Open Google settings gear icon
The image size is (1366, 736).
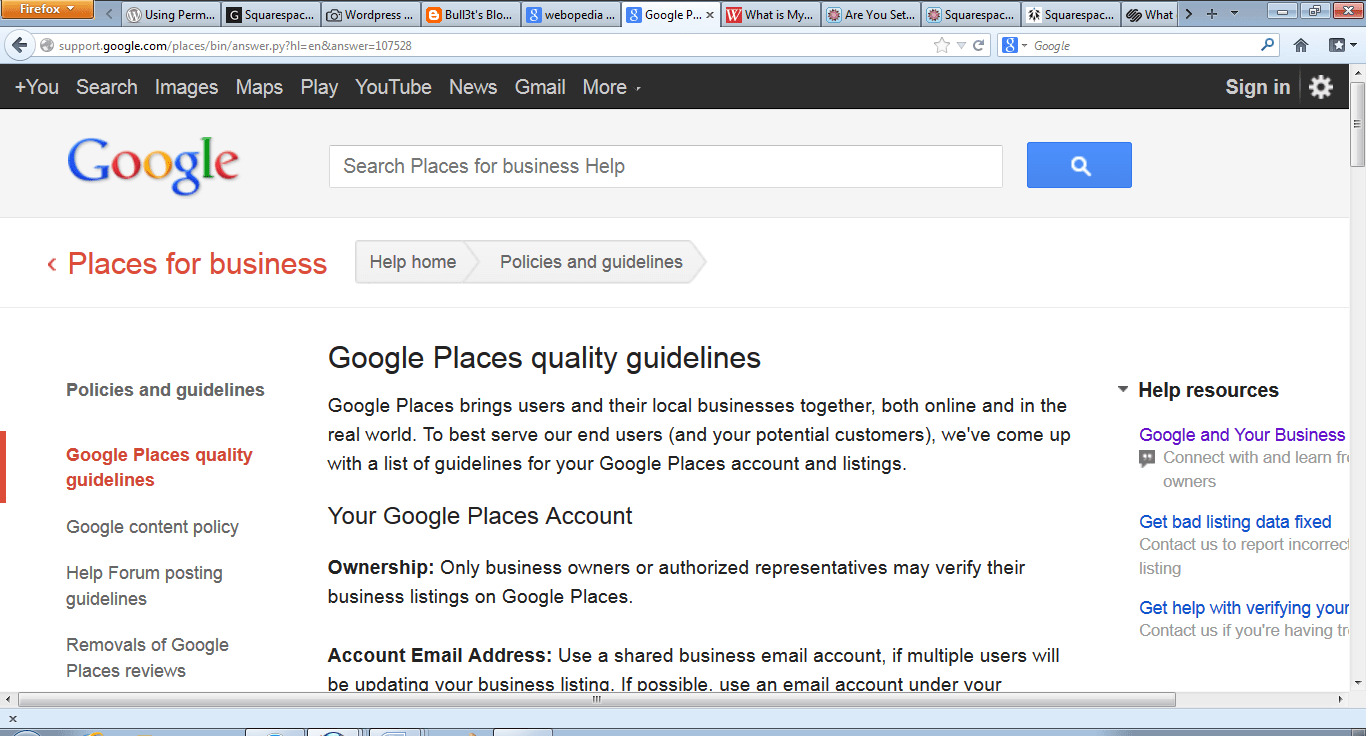(x=1321, y=87)
